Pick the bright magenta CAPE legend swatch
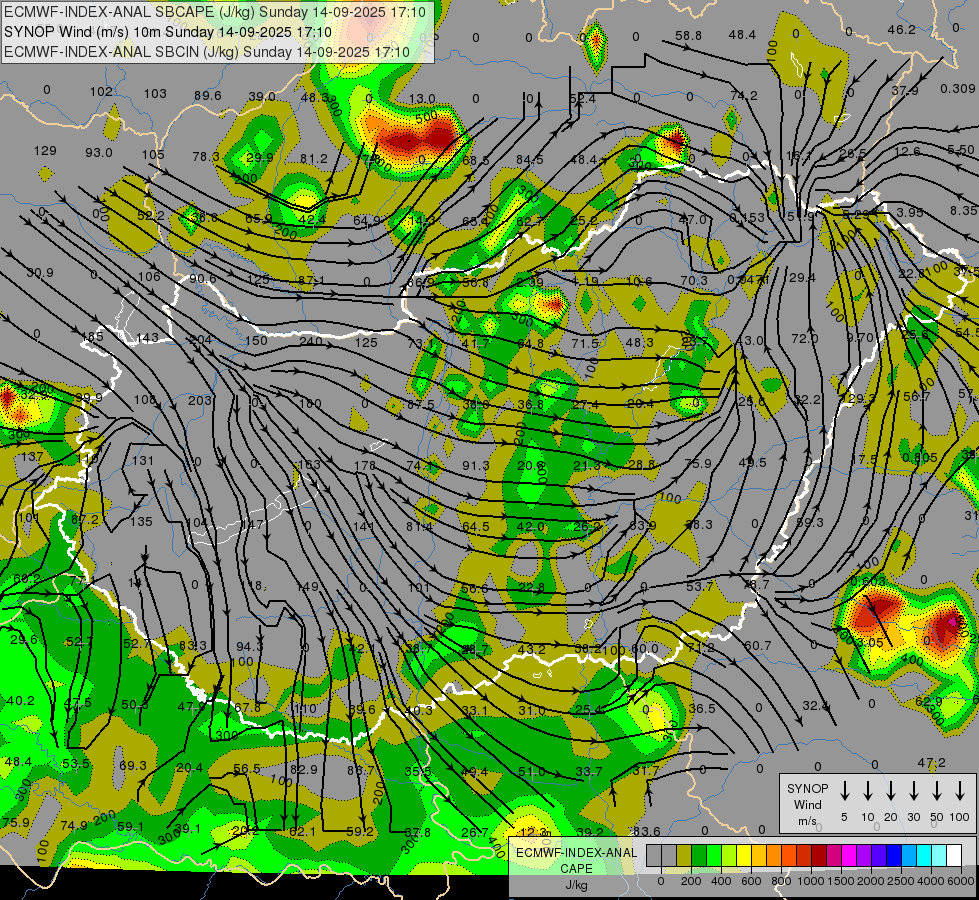 click(849, 855)
